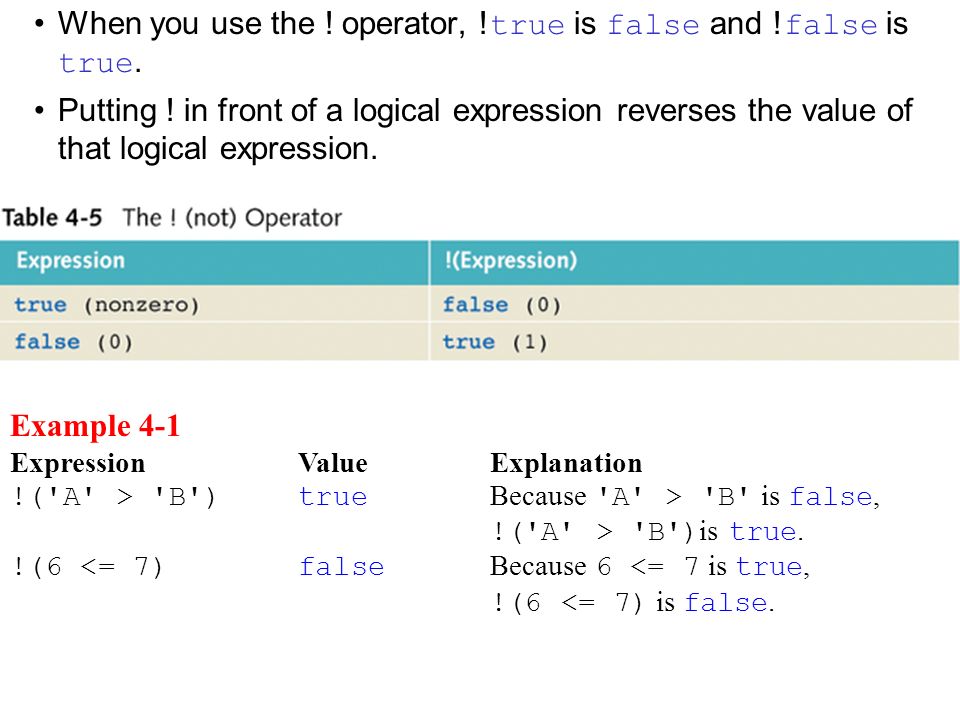The height and width of the screenshot is (720, 960).
Task: Click the line 'that logical expression.'
Action: pos(217,149)
